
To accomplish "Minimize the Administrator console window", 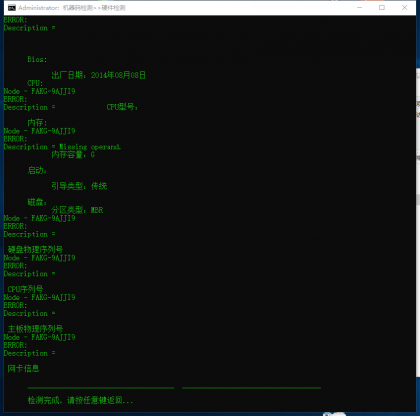I will coord(359,8).
